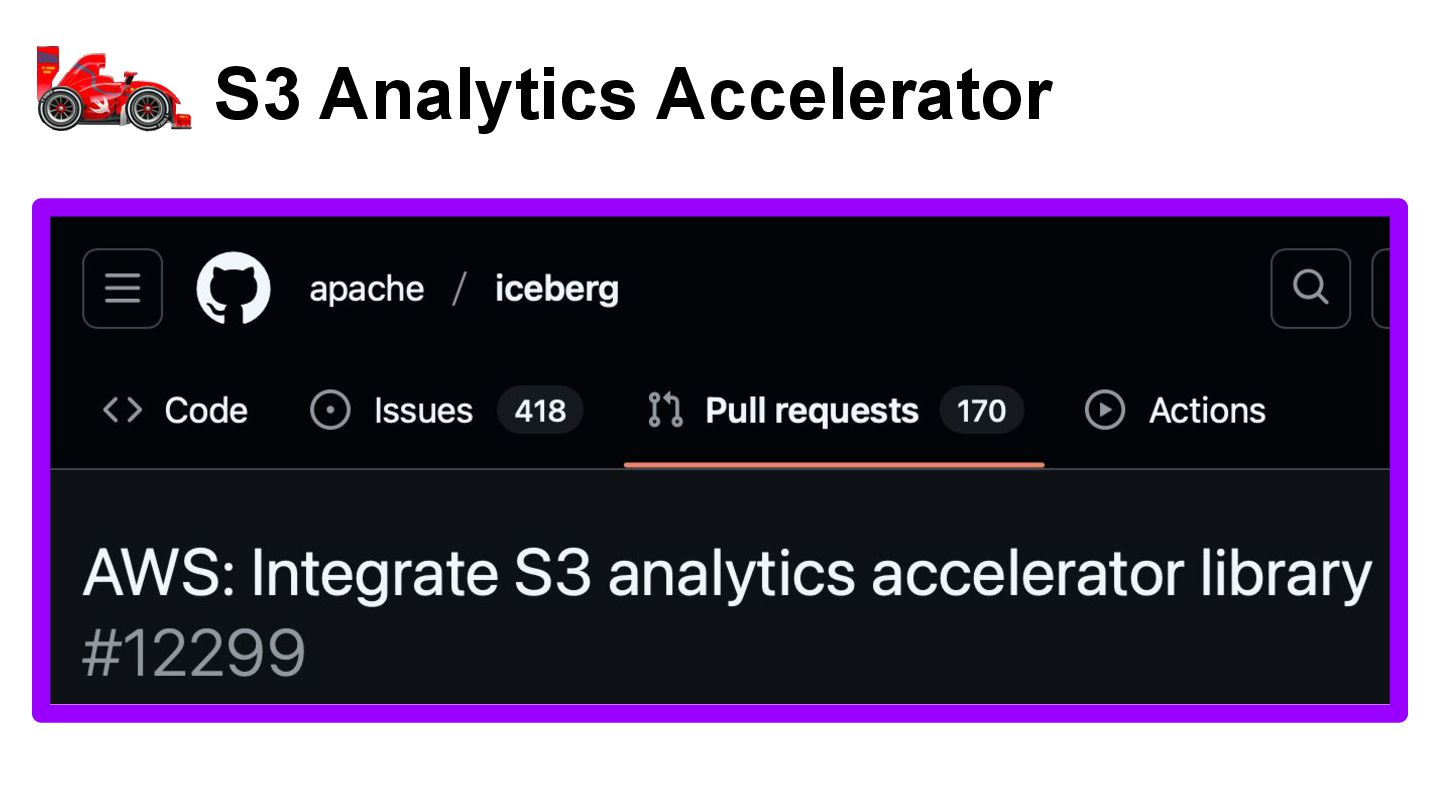Open the apache organization link

click(x=367, y=290)
